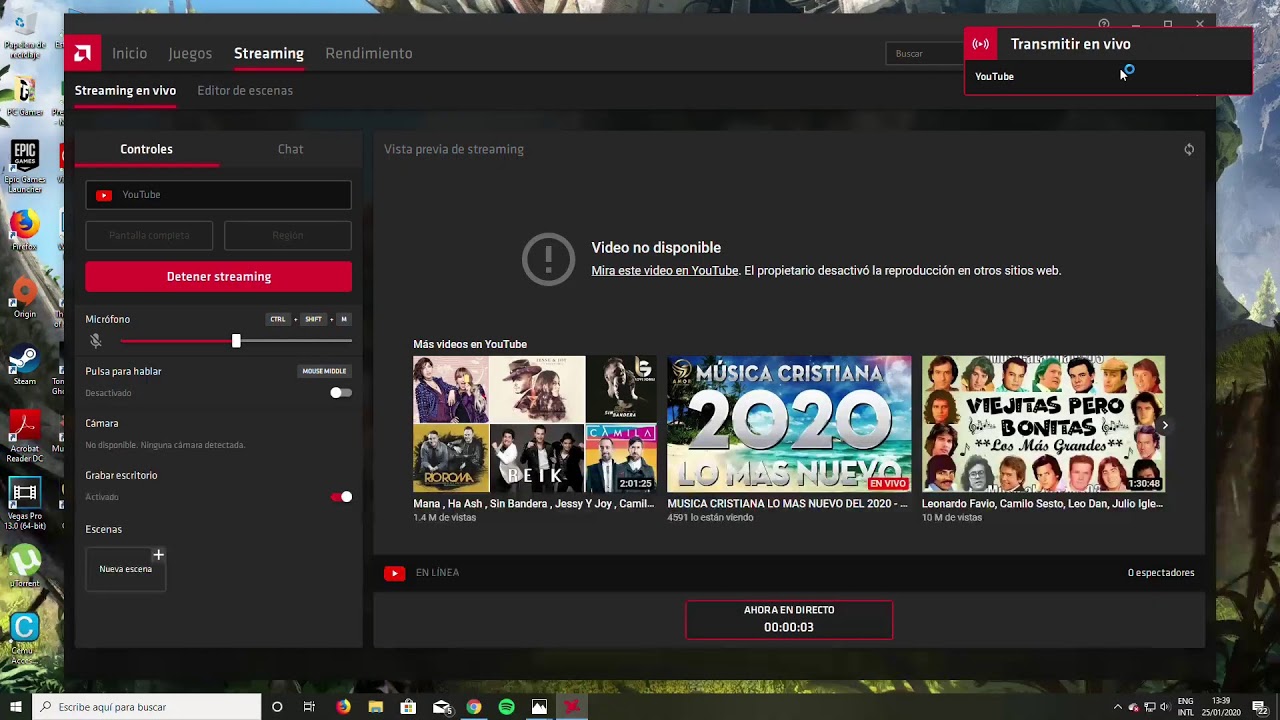1280x720 pixels.
Task: Show next suggested videos arrow
Action: pos(1165,425)
